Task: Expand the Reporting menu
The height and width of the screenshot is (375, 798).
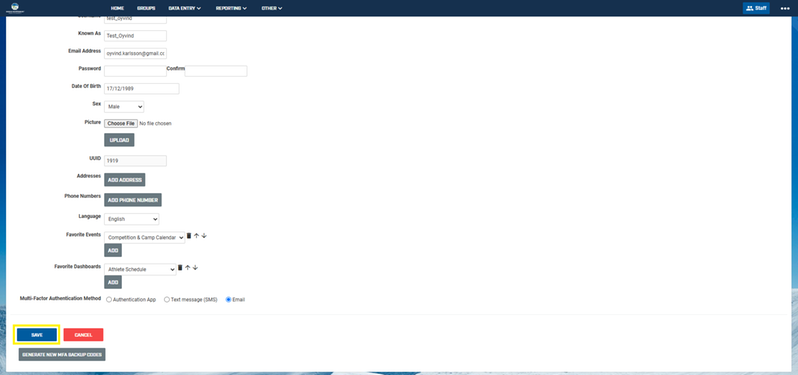Action: point(231,8)
